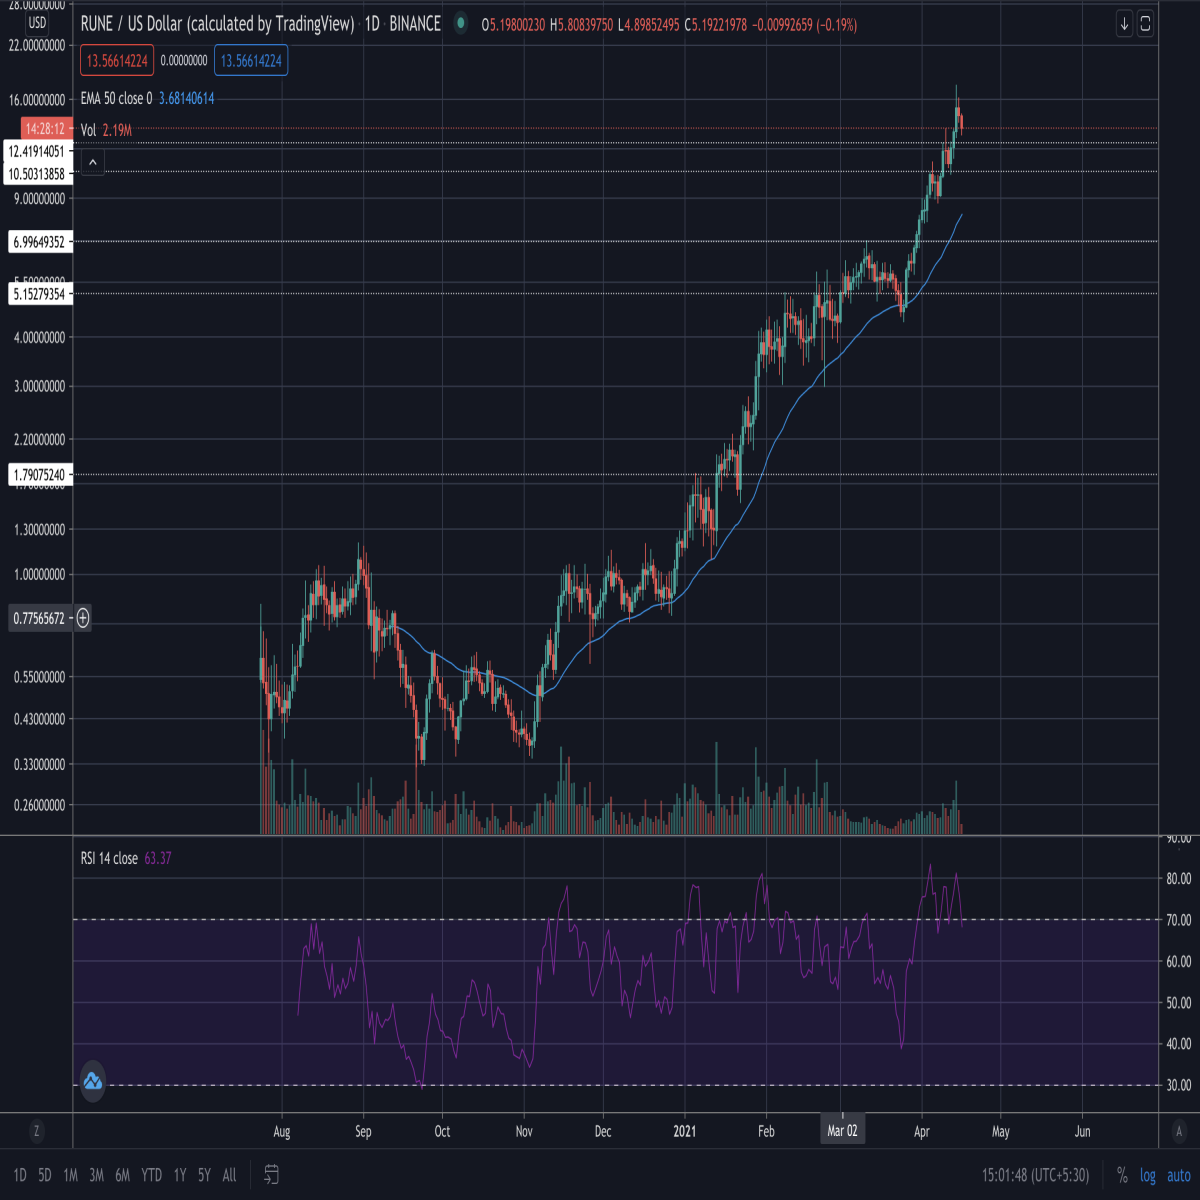
Task: Click the 63.37 RSI value
Action: tap(158, 858)
